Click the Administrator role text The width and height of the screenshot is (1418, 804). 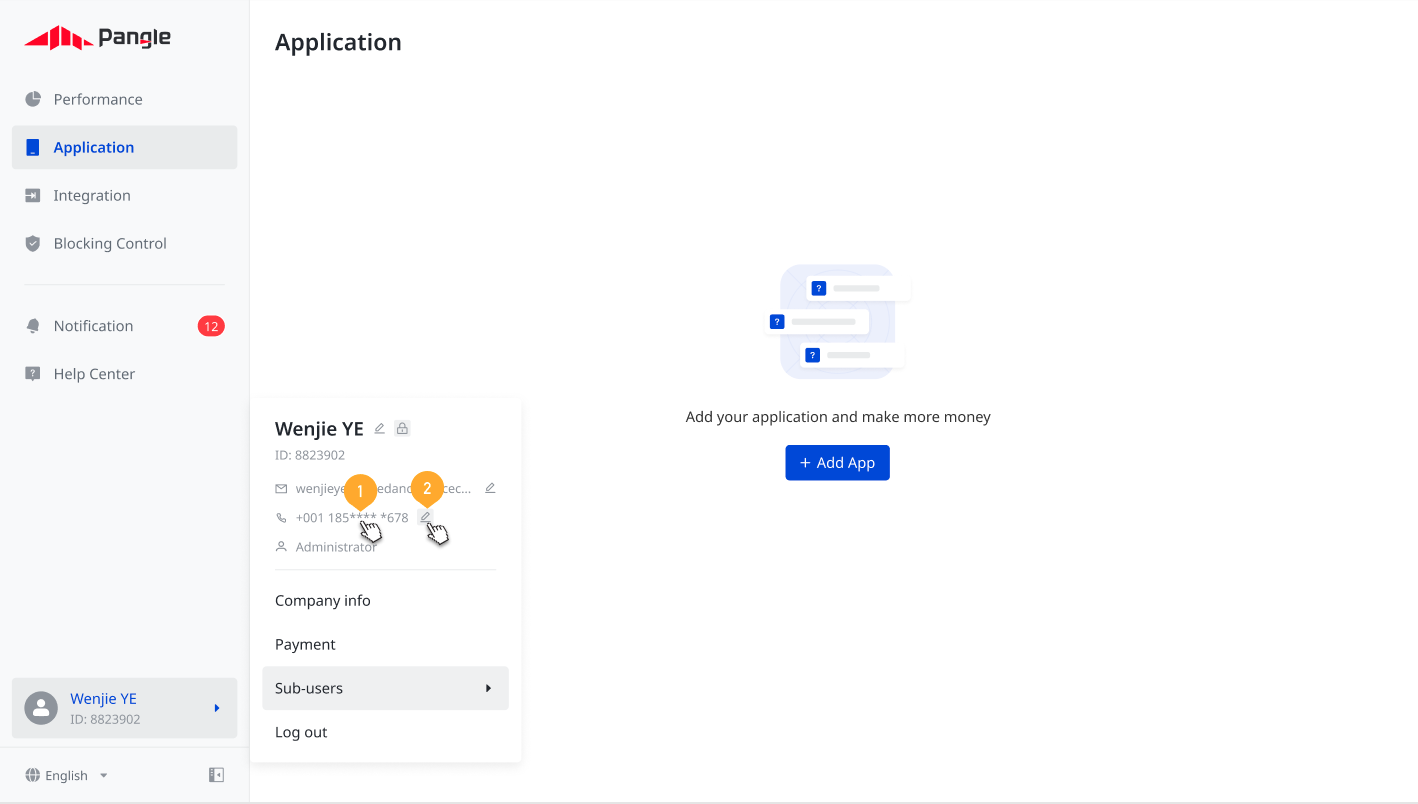pos(337,547)
